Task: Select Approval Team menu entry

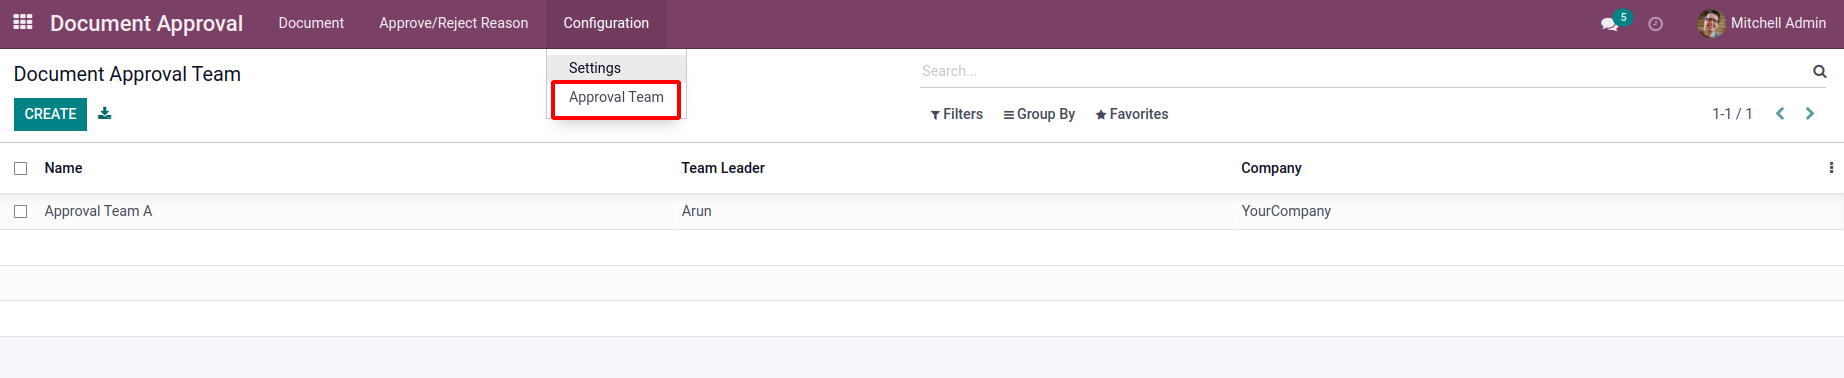Action: (616, 97)
